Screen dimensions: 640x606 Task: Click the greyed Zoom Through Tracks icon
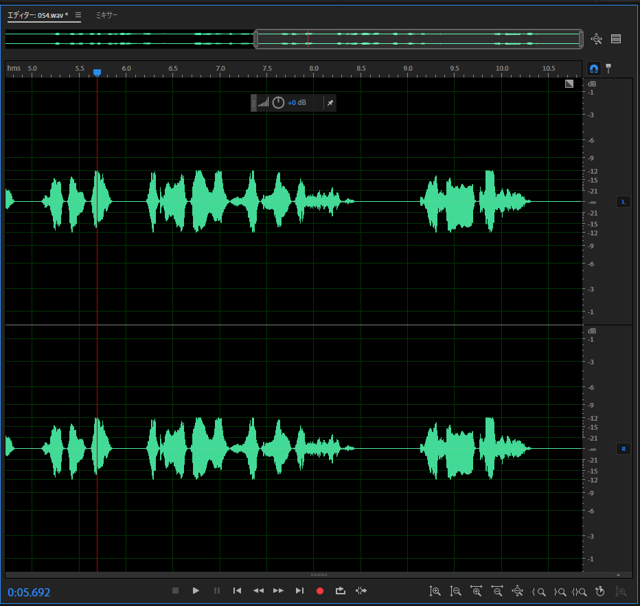[x=621, y=591]
